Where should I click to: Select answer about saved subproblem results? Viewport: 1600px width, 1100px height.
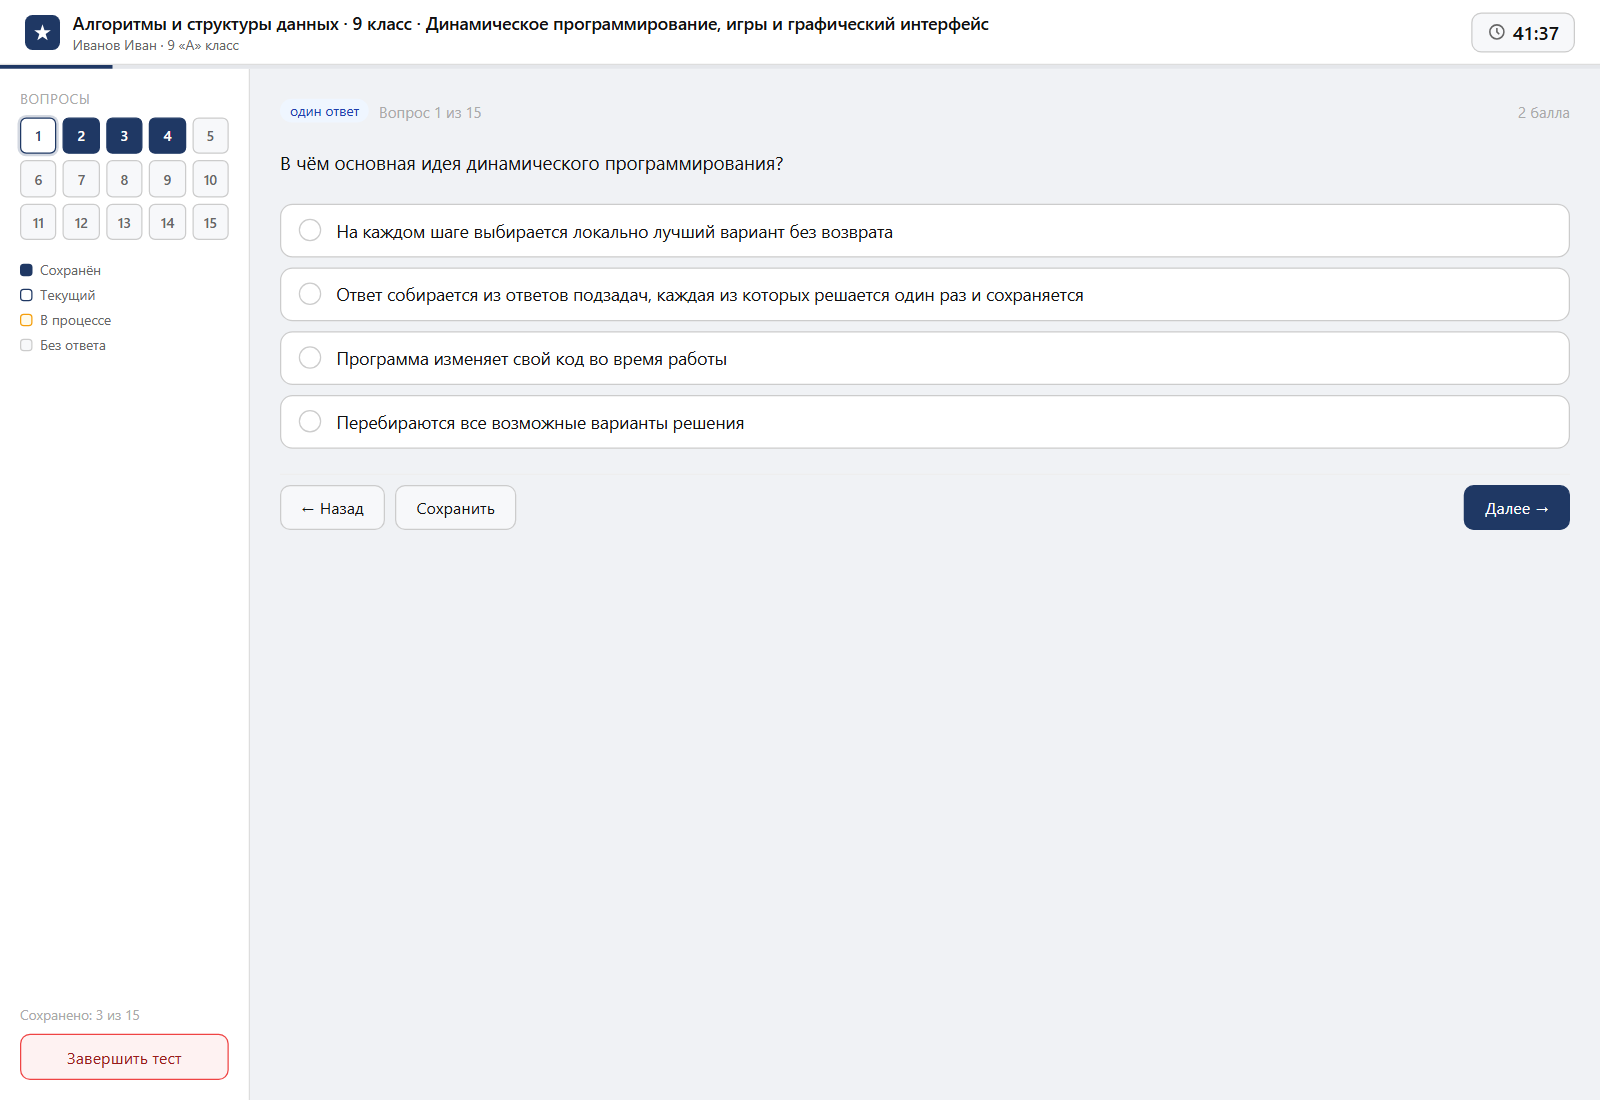pyautogui.click(x=924, y=294)
